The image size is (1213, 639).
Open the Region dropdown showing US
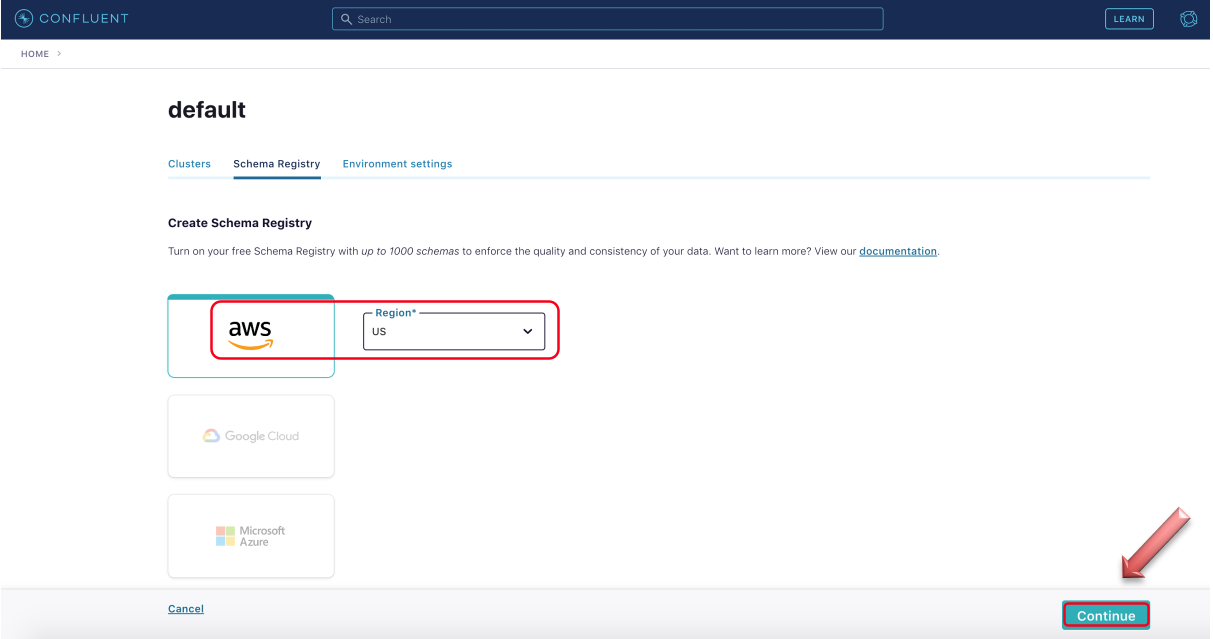coord(454,331)
